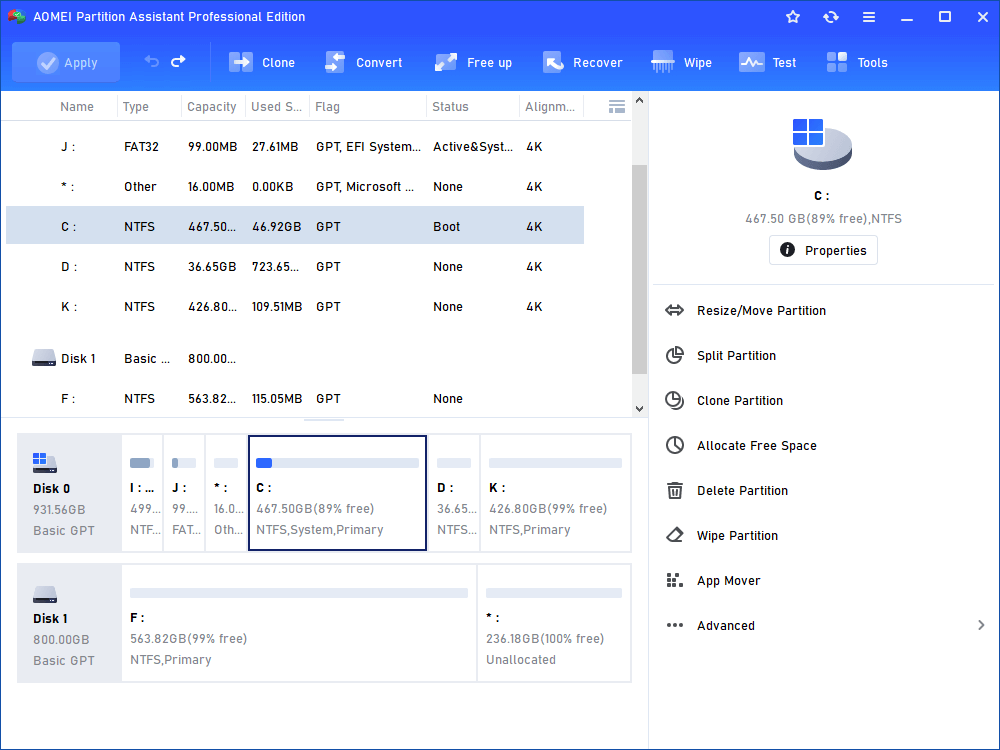1000x750 pixels.
Task: Click the C: drive icon in right panel
Action: (x=821, y=143)
